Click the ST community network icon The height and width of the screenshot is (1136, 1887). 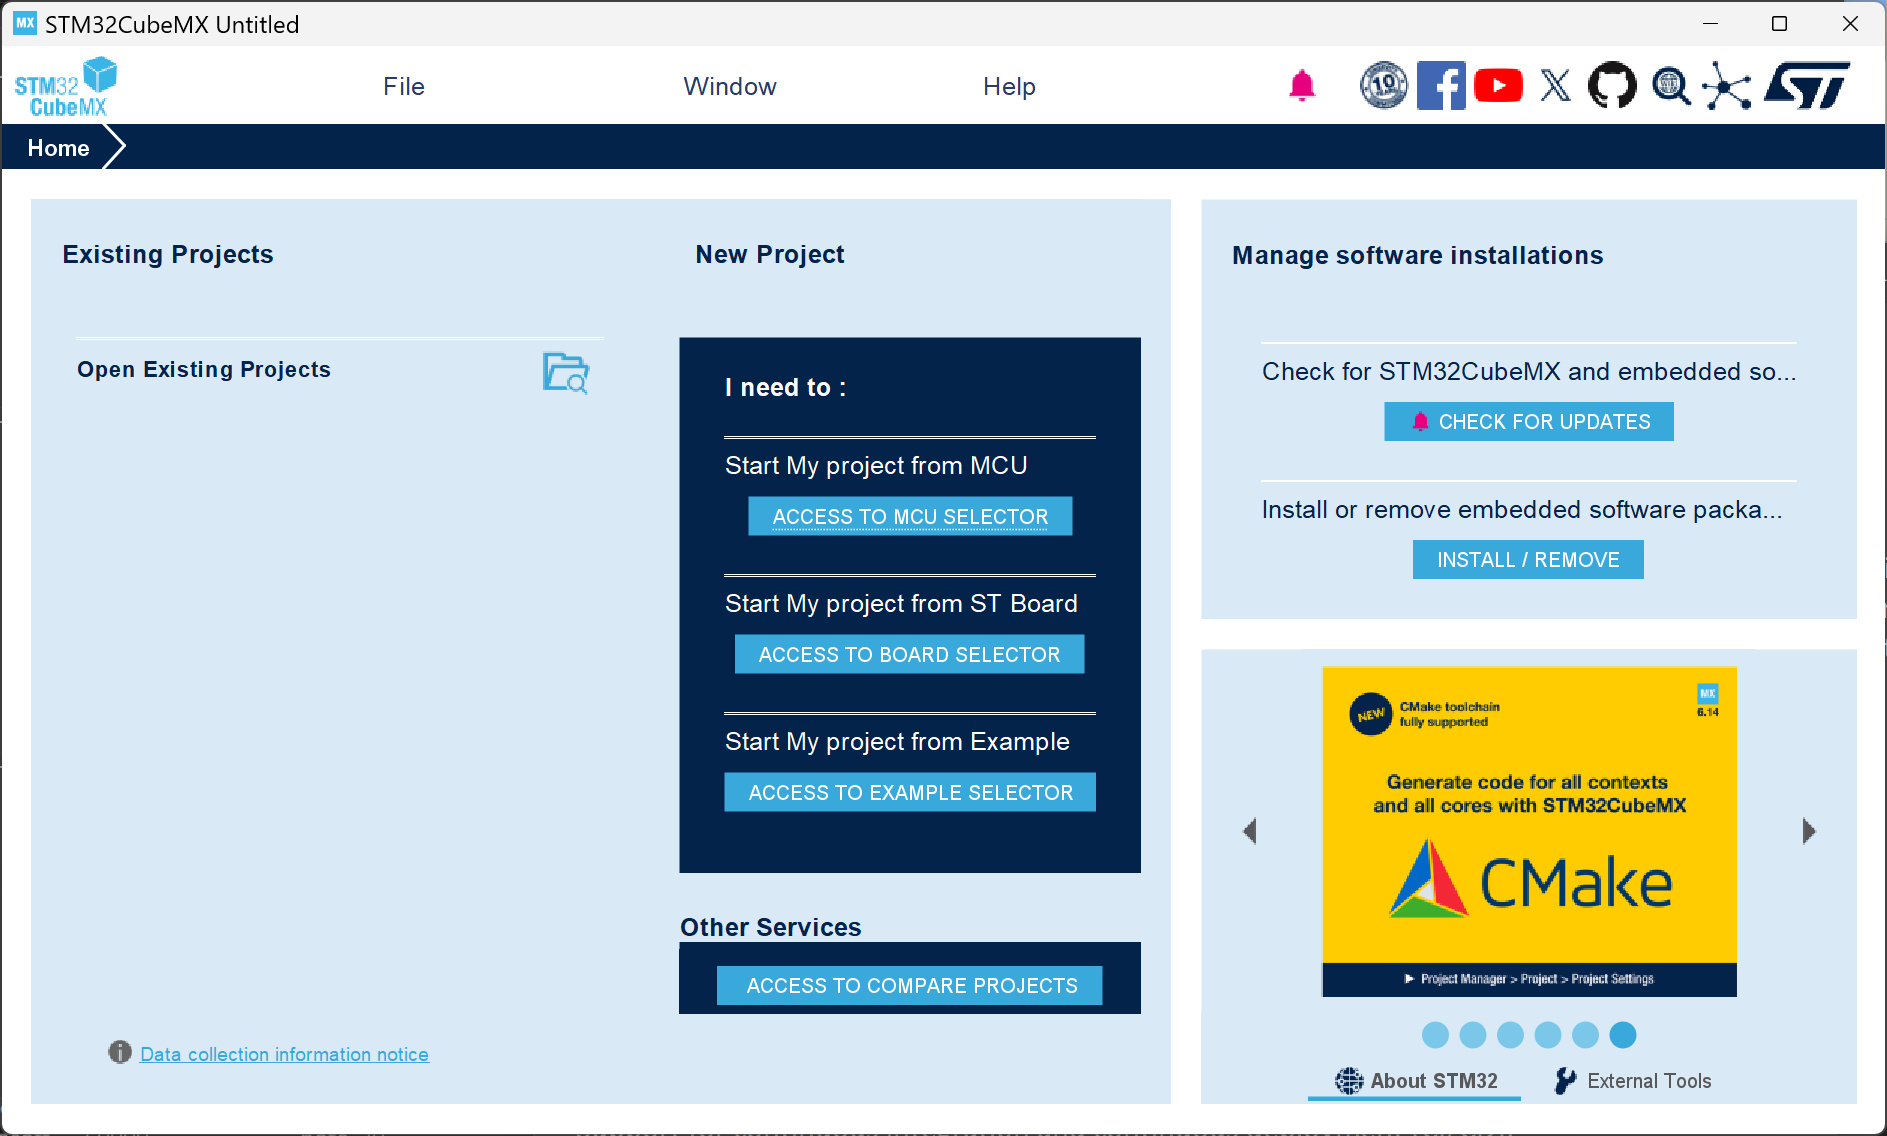click(1727, 86)
